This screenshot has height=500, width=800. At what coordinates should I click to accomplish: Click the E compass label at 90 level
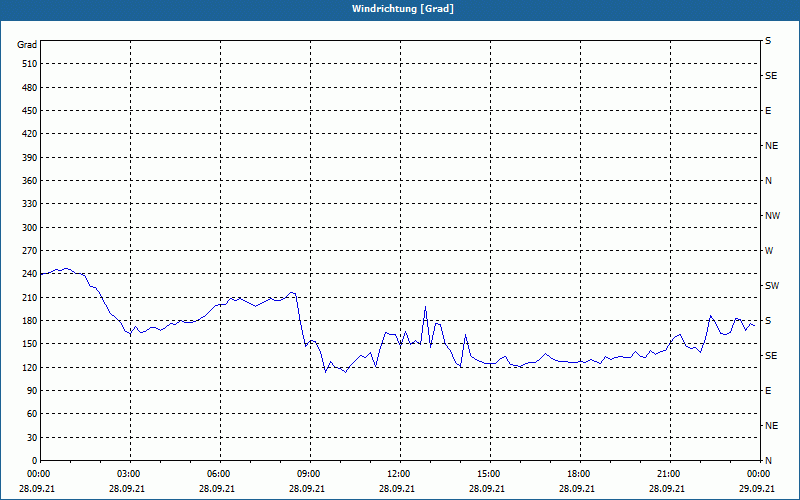click(768, 390)
